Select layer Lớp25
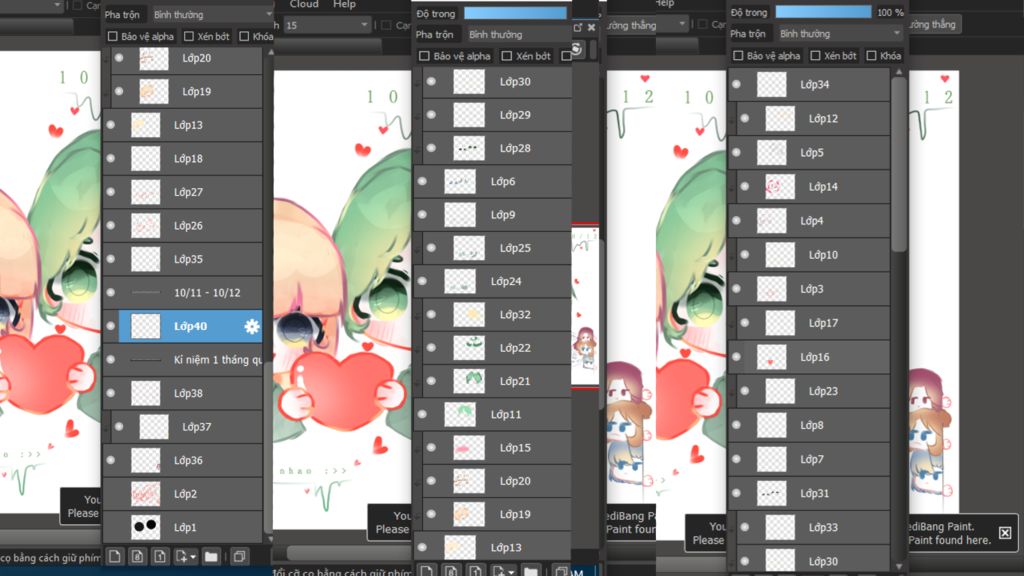The width and height of the screenshot is (1024, 576). 497,248
